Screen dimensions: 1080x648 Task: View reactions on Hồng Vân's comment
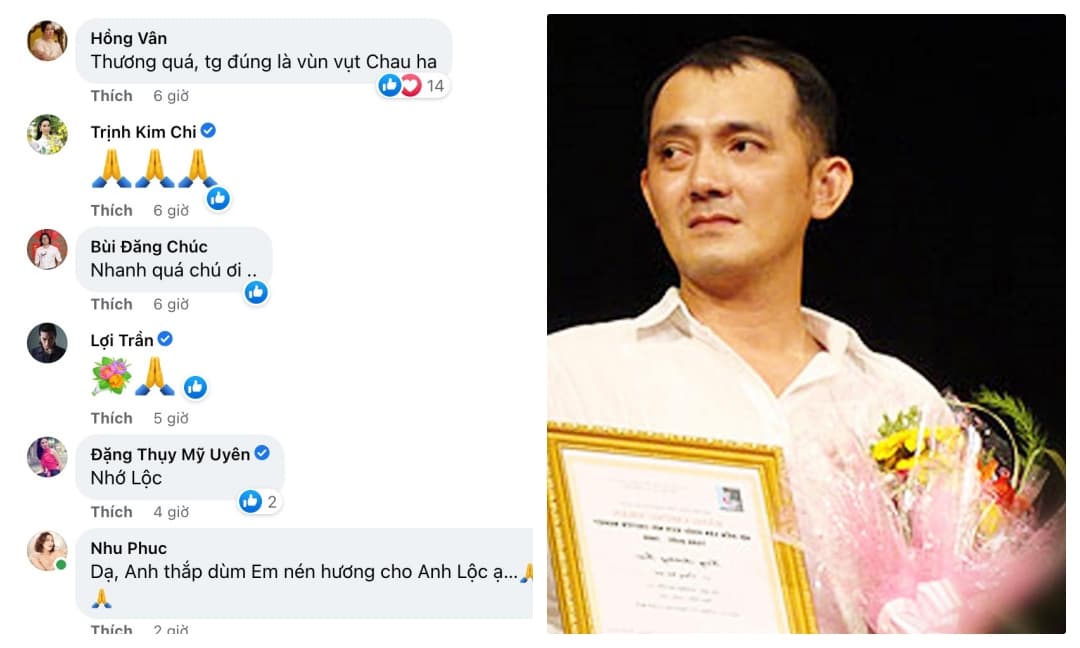tap(413, 85)
